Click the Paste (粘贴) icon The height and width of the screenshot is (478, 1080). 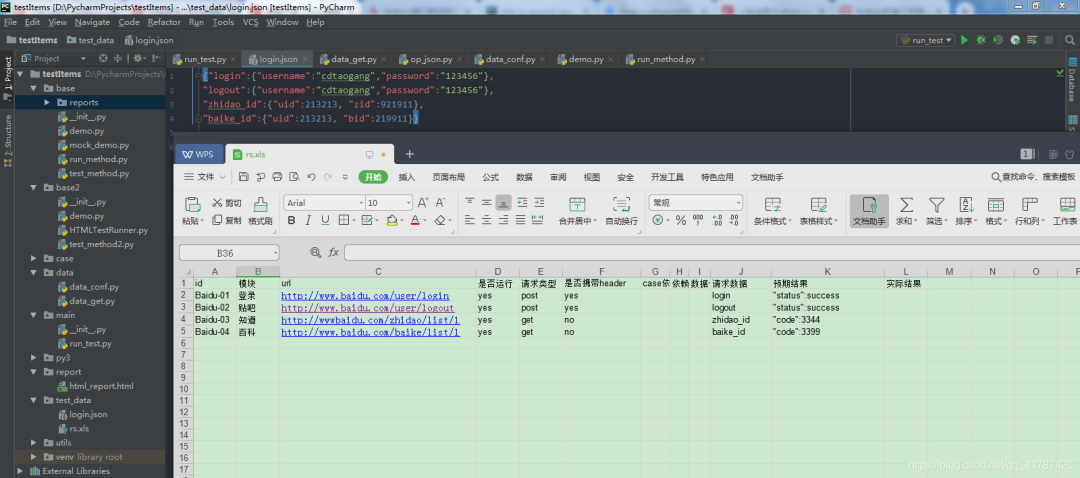tap(192, 205)
